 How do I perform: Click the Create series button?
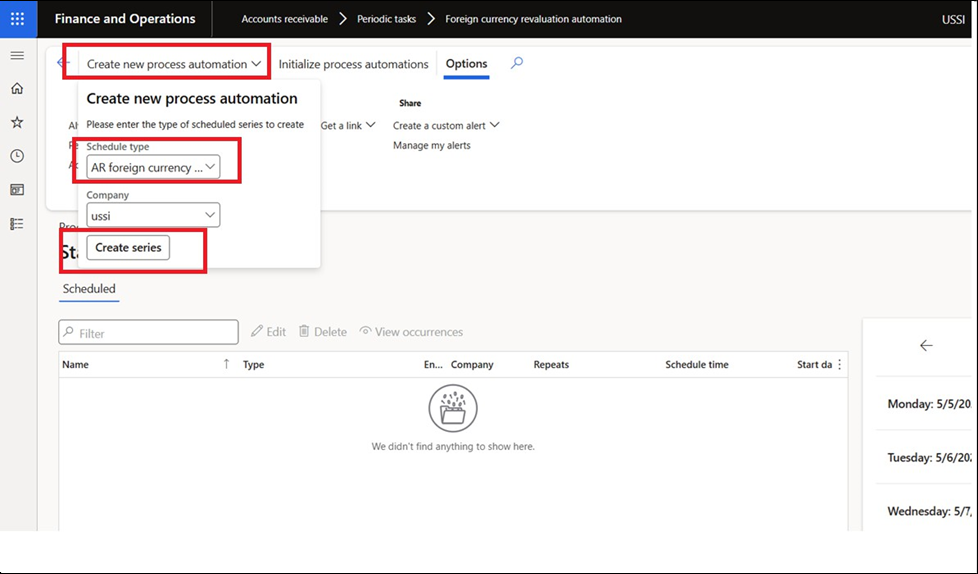pos(128,248)
